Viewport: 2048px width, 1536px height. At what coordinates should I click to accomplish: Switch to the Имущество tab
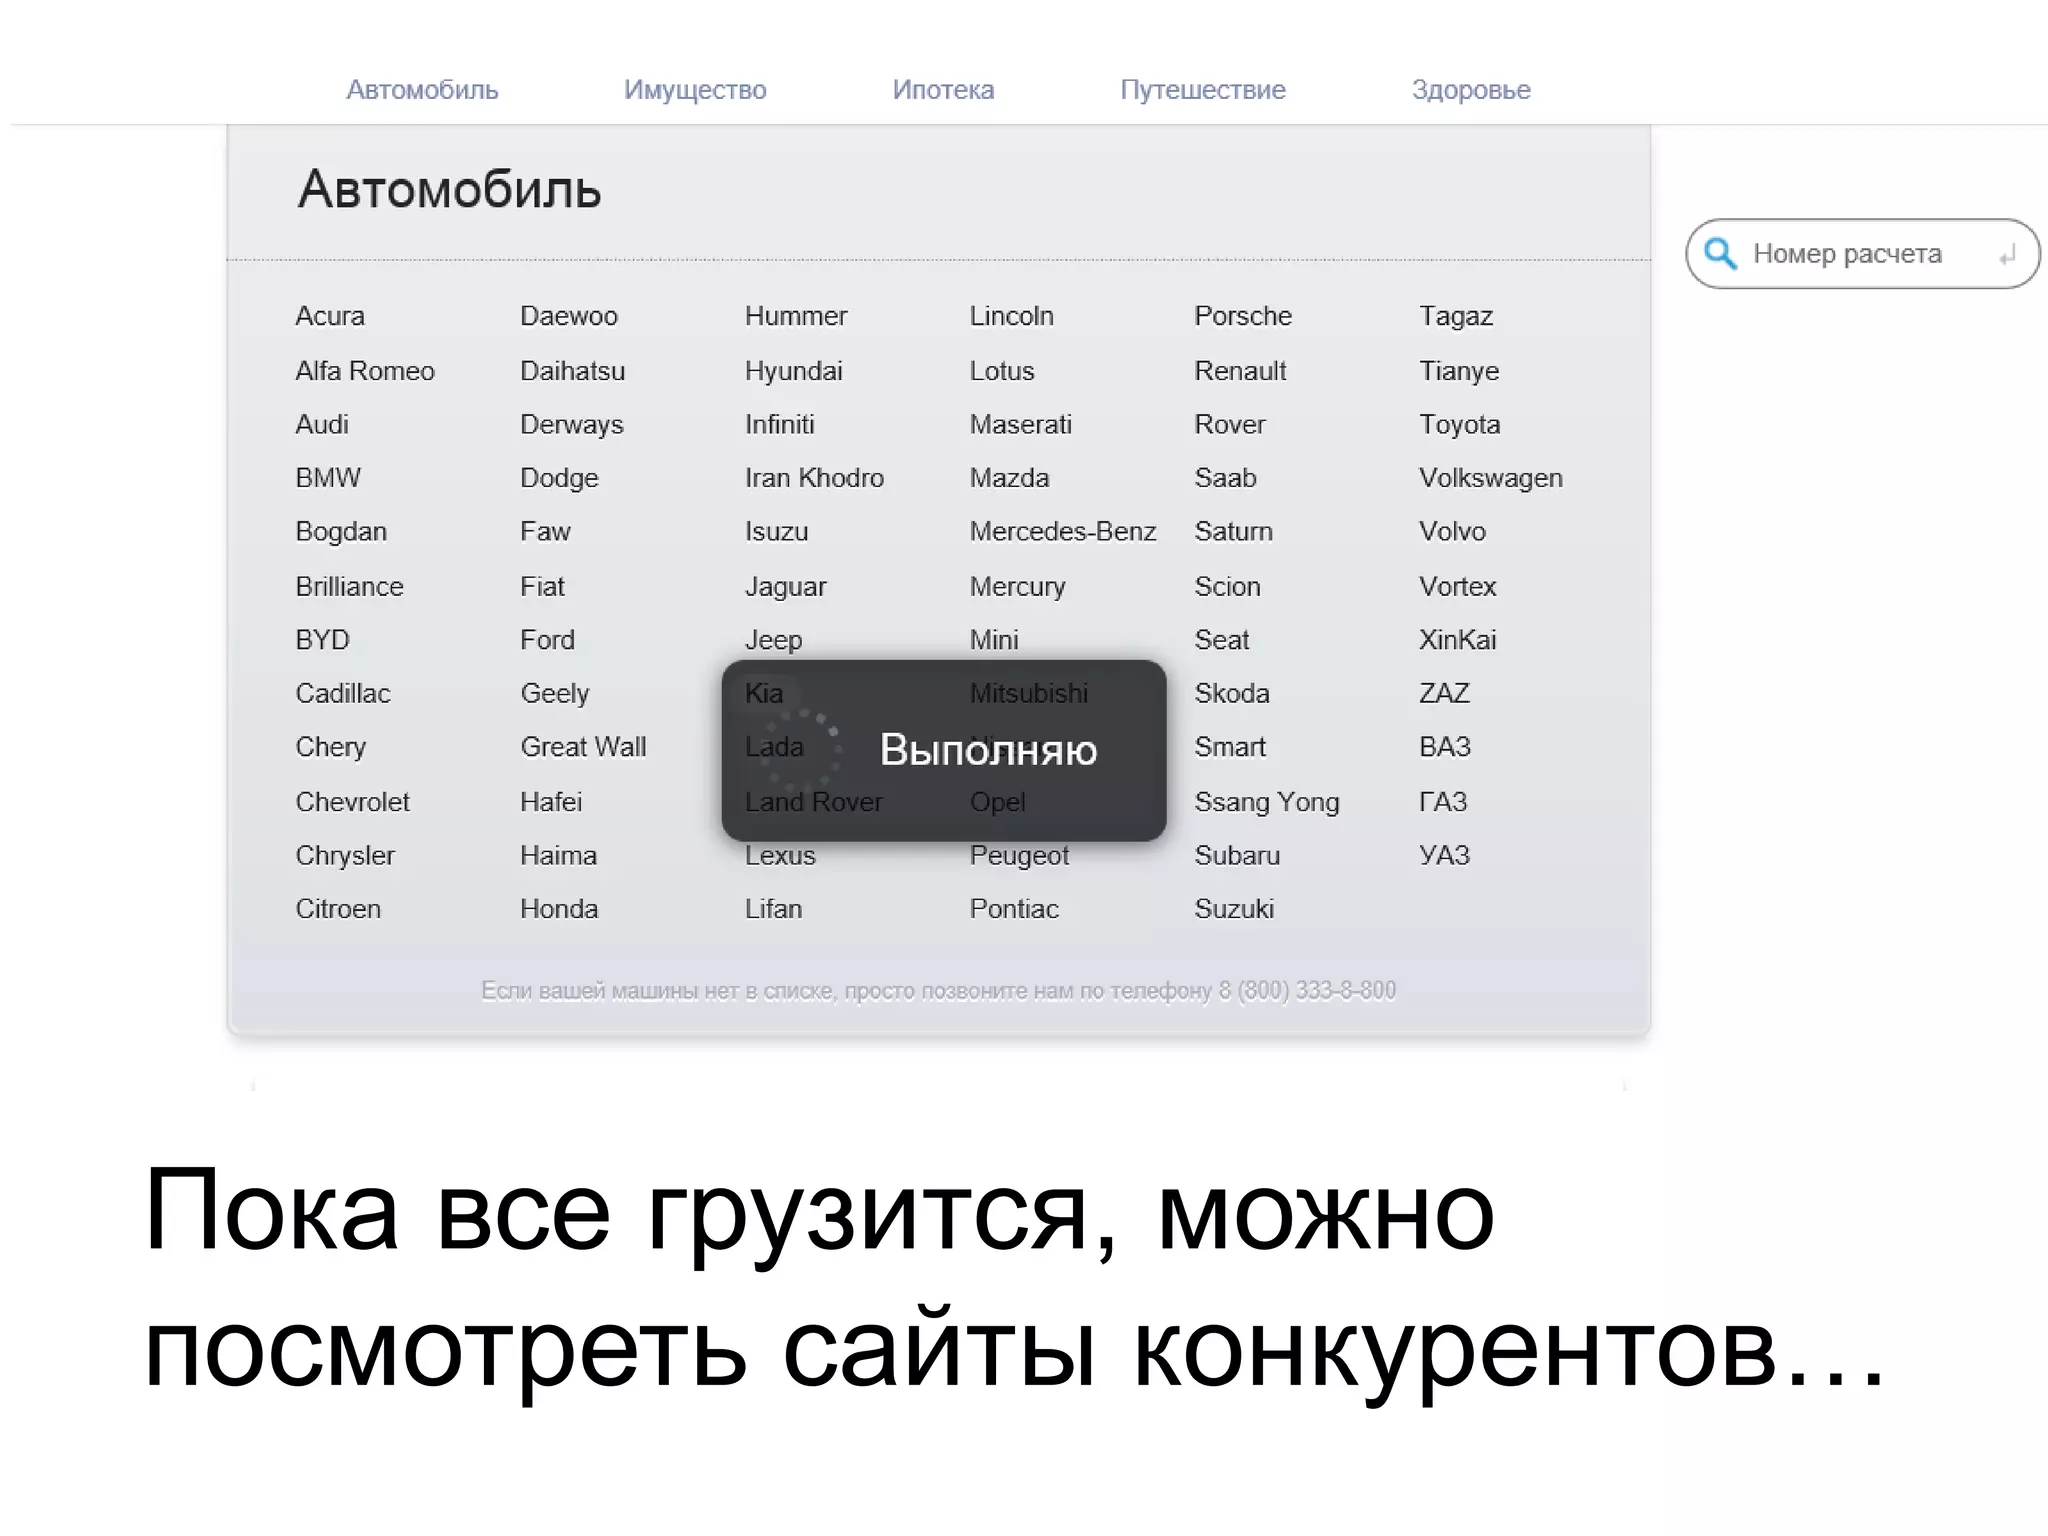[x=695, y=90]
